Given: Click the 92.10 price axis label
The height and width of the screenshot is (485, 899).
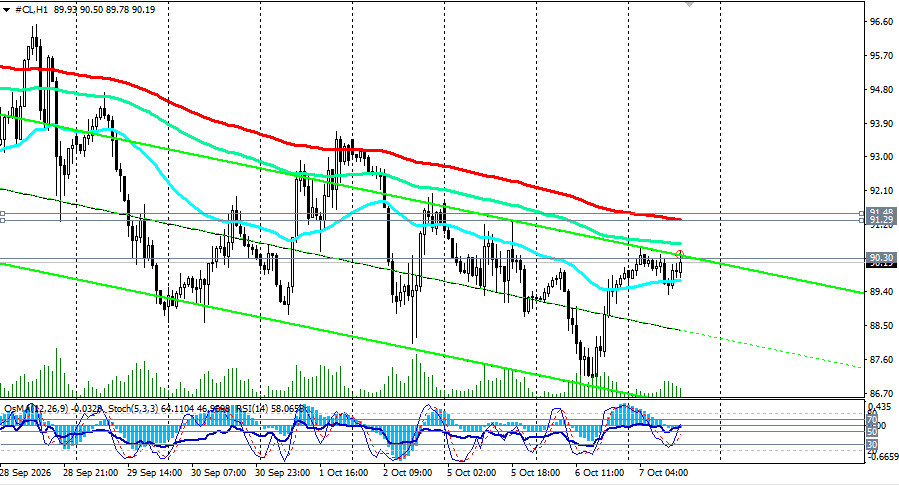Looking at the screenshot, I should [881, 190].
